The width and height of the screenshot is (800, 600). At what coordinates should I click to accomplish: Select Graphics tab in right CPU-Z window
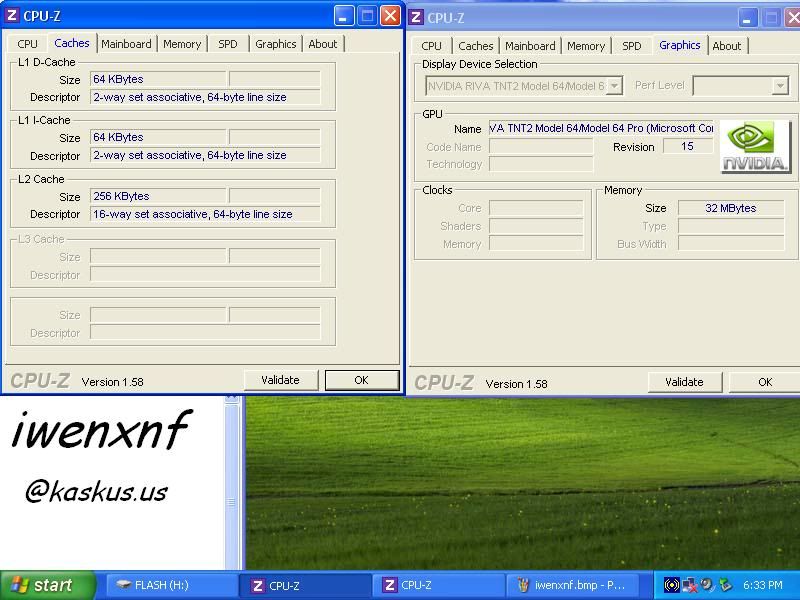pos(680,45)
